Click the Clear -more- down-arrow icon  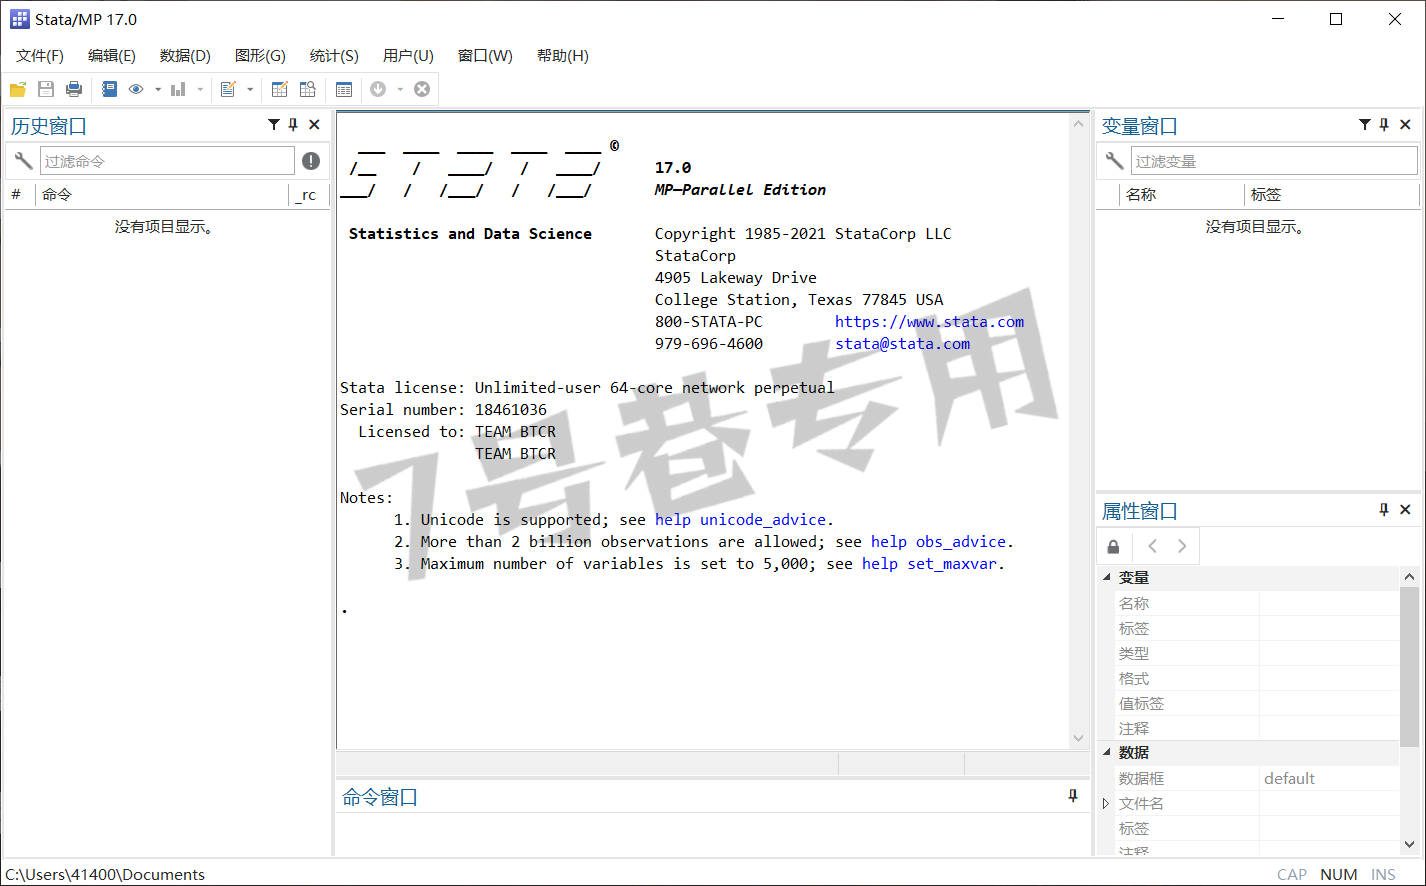pyautogui.click(x=378, y=89)
